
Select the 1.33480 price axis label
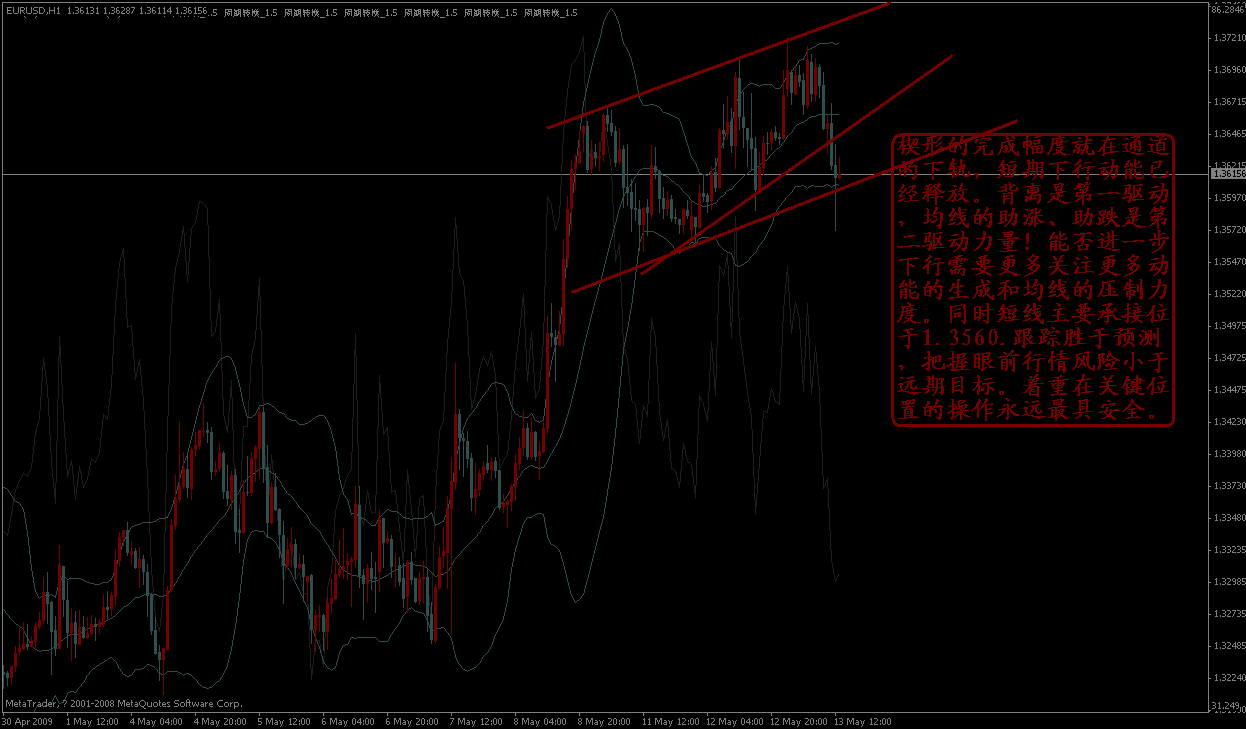click(1228, 518)
